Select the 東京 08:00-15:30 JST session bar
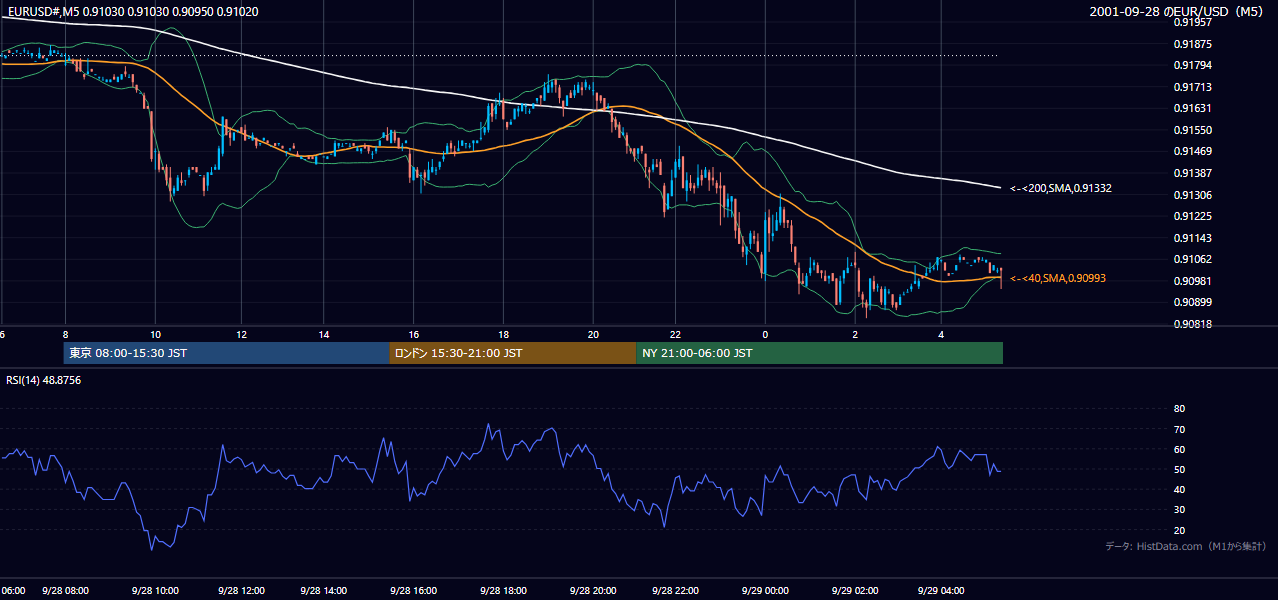The width and height of the screenshot is (1278, 600). 226,353
